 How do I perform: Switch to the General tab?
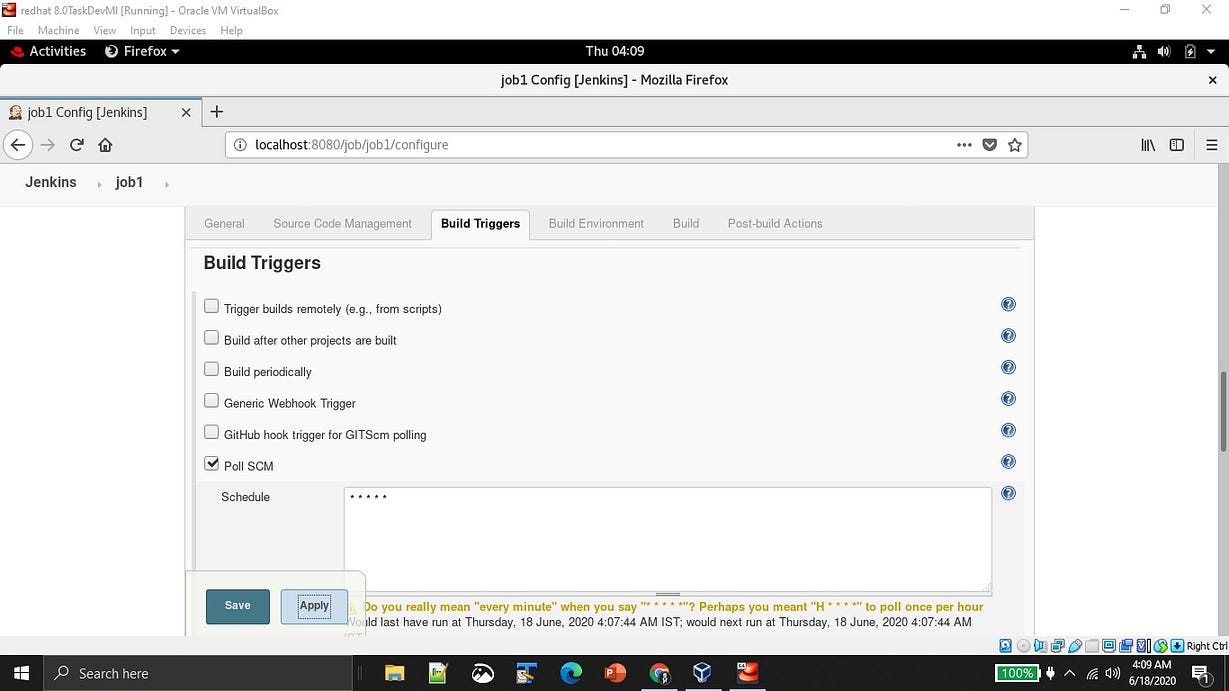[224, 224]
